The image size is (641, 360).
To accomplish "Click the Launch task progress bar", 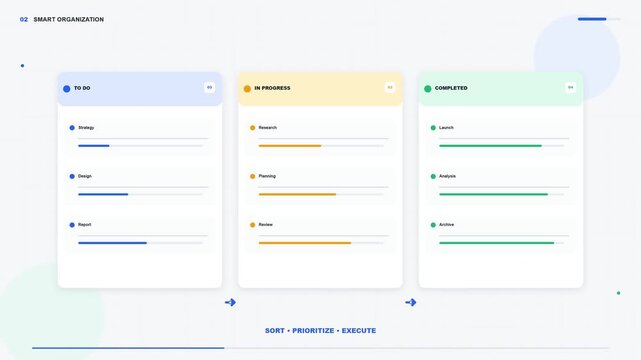I will point(502,146).
